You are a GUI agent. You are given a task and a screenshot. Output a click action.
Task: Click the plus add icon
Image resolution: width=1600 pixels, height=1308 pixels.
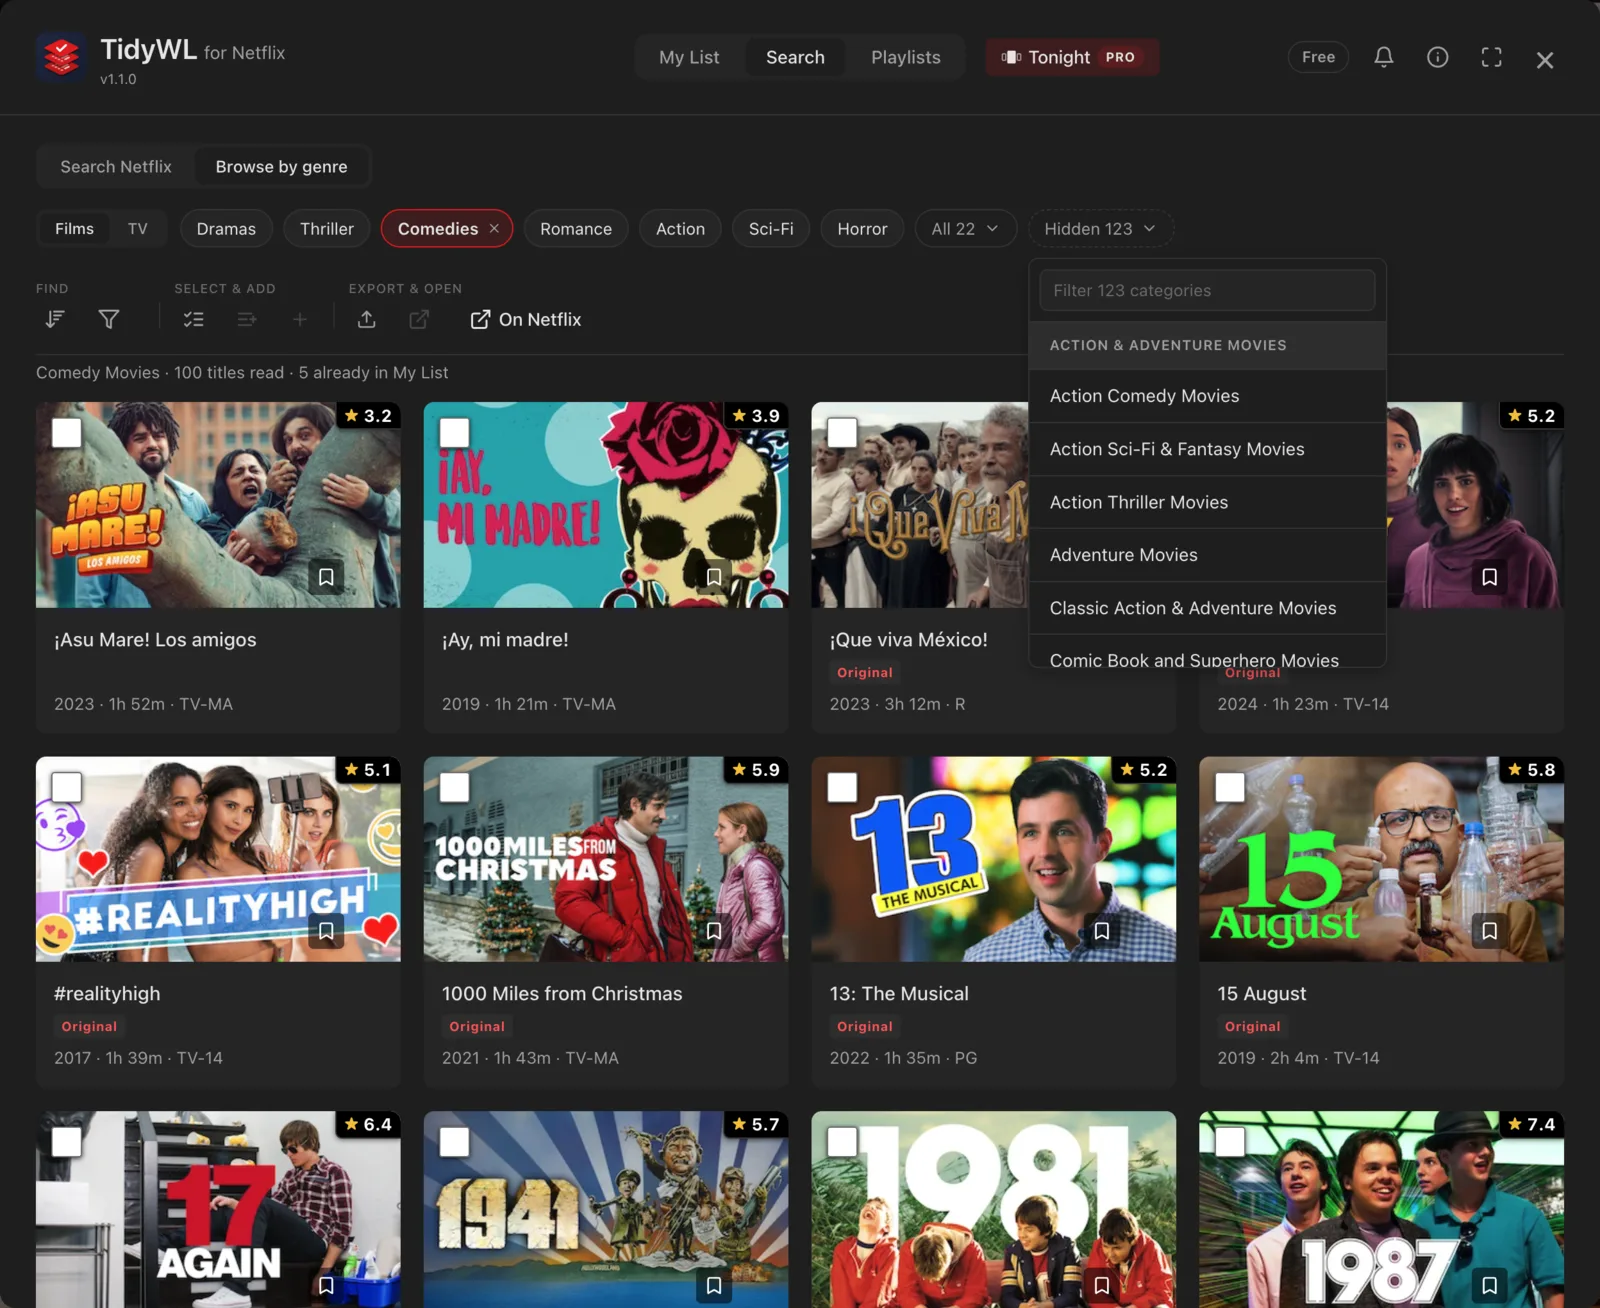tap(300, 319)
